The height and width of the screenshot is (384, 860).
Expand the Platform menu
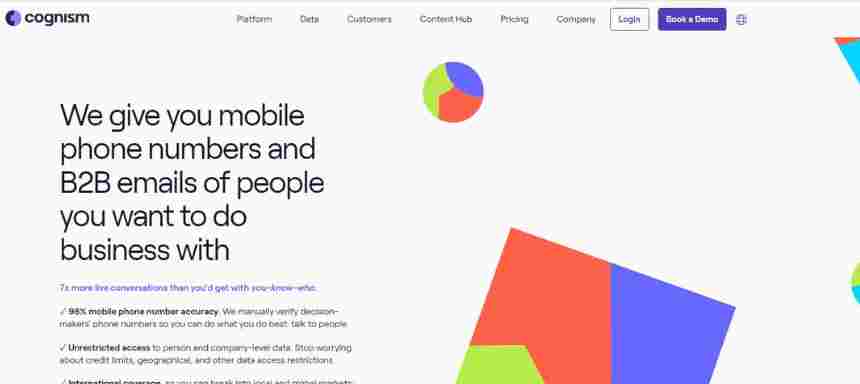pos(254,19)
